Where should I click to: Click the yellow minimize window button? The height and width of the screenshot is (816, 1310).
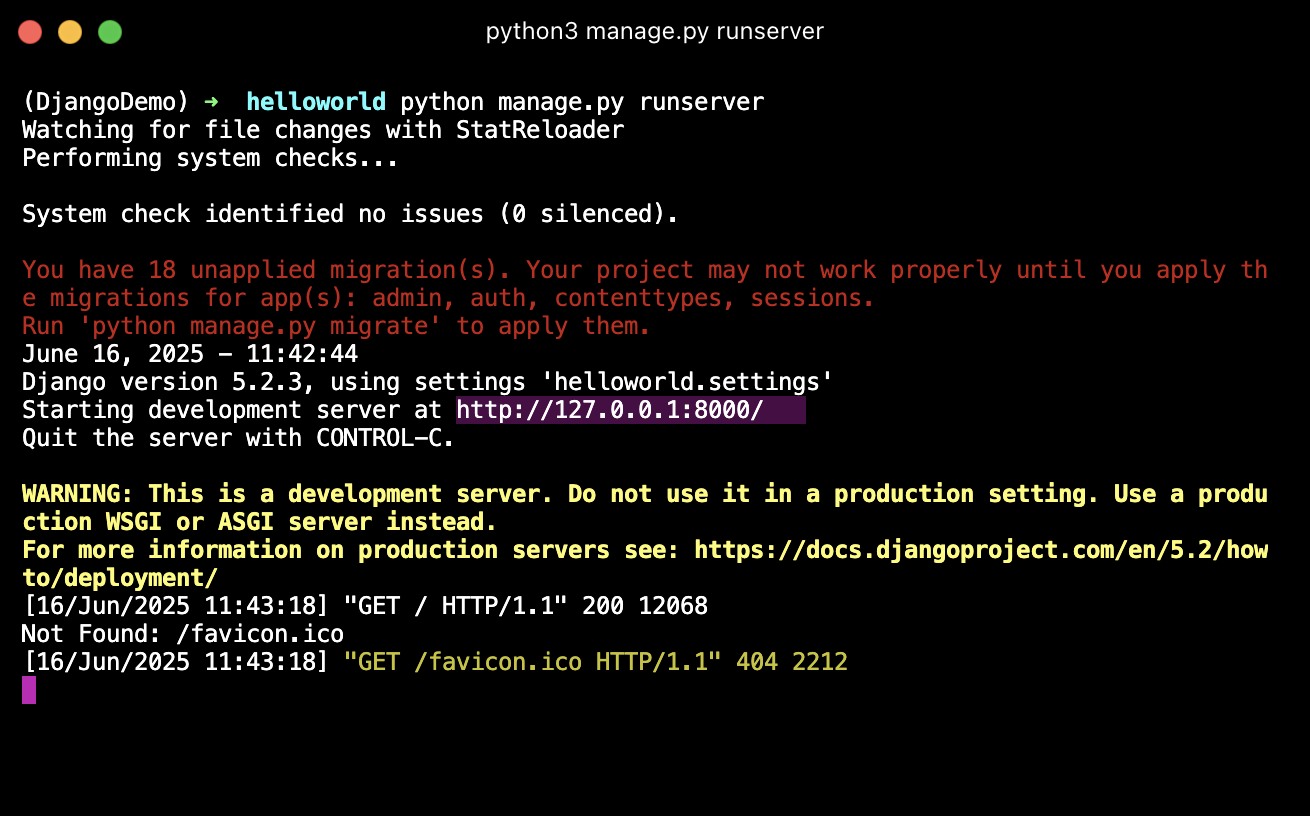(x=70, y=32)
